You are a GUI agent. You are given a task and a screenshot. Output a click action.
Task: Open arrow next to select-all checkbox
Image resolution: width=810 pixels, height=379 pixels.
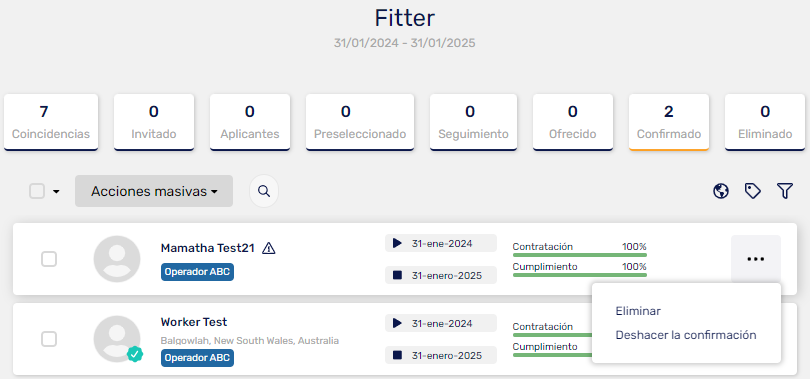[56, 192]
